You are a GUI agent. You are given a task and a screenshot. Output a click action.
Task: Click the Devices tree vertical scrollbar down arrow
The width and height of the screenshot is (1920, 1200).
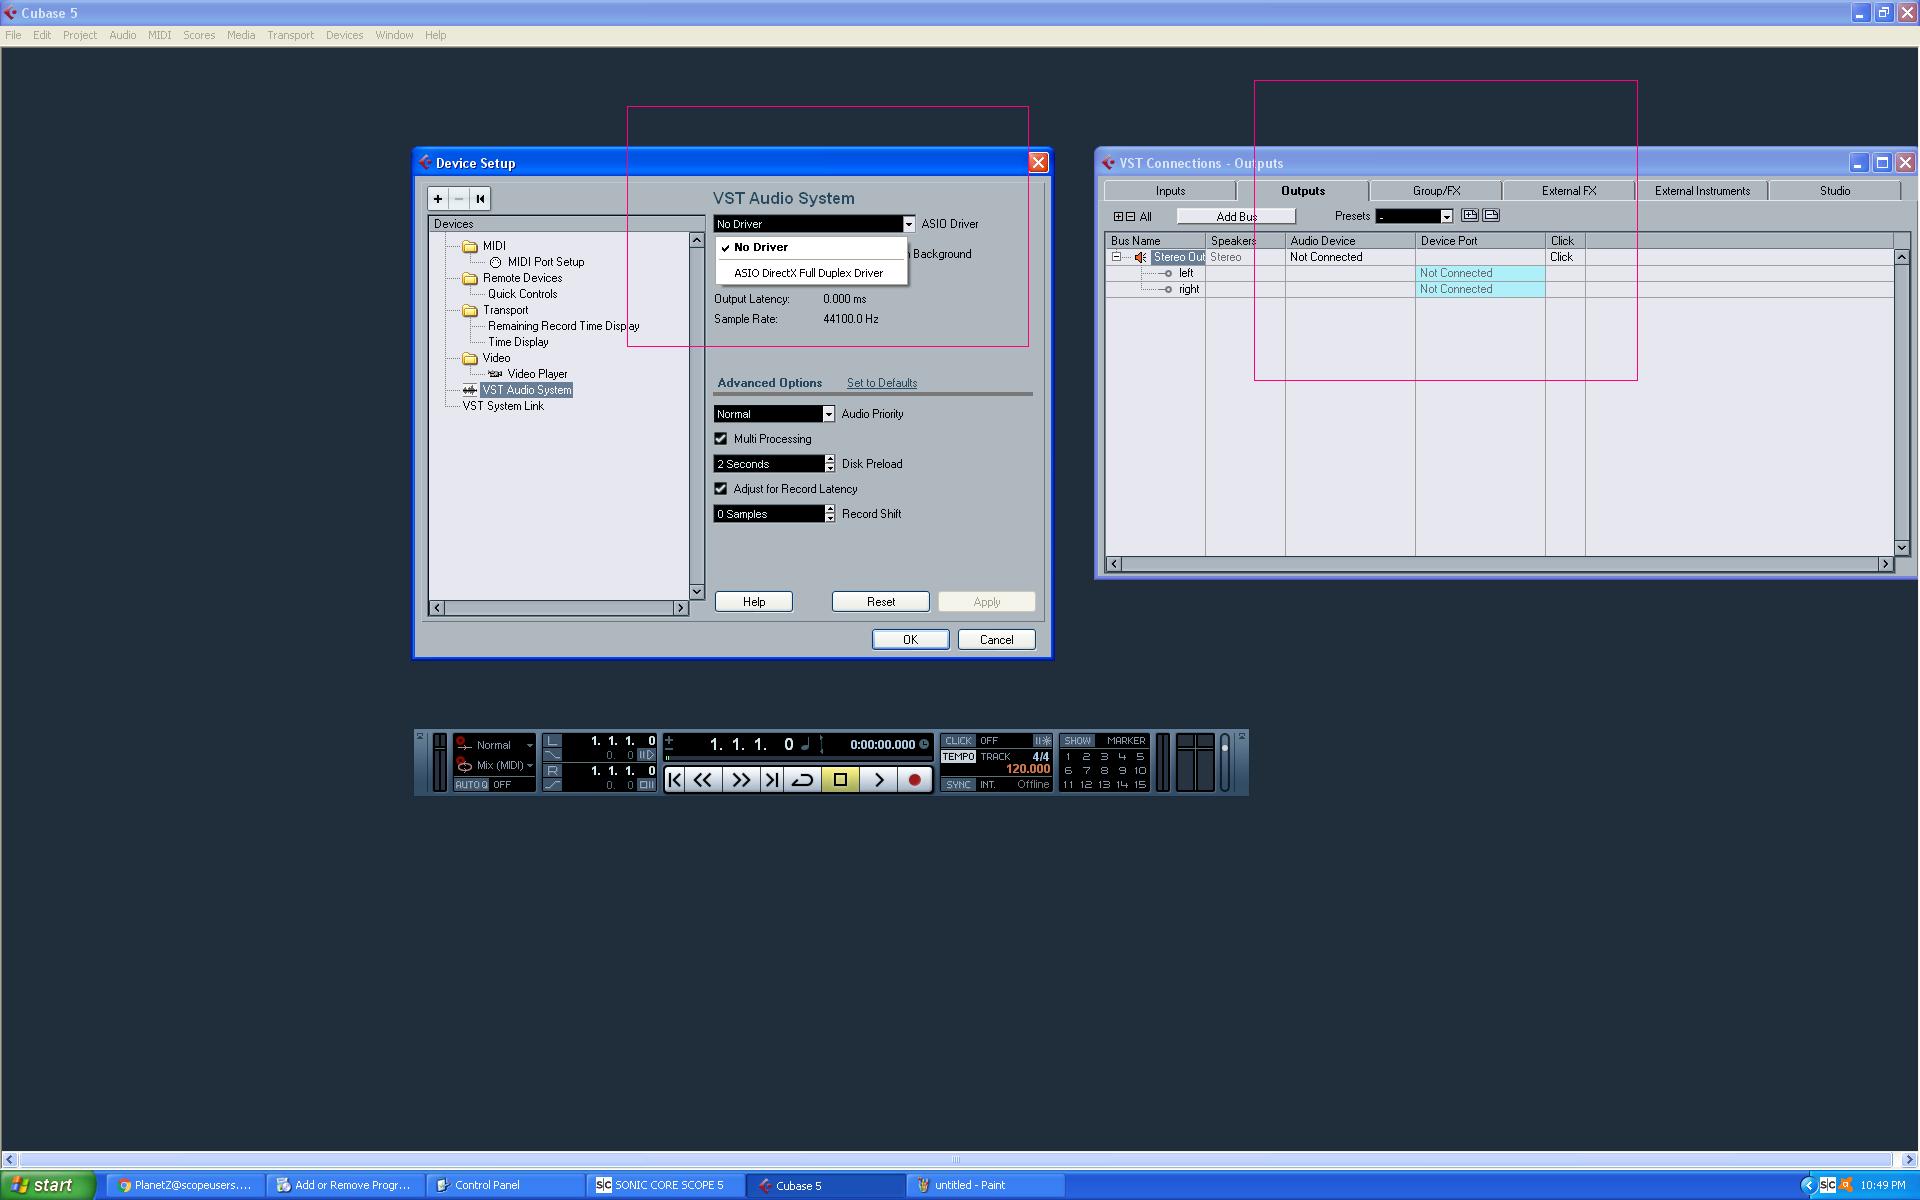coord(697,592)
